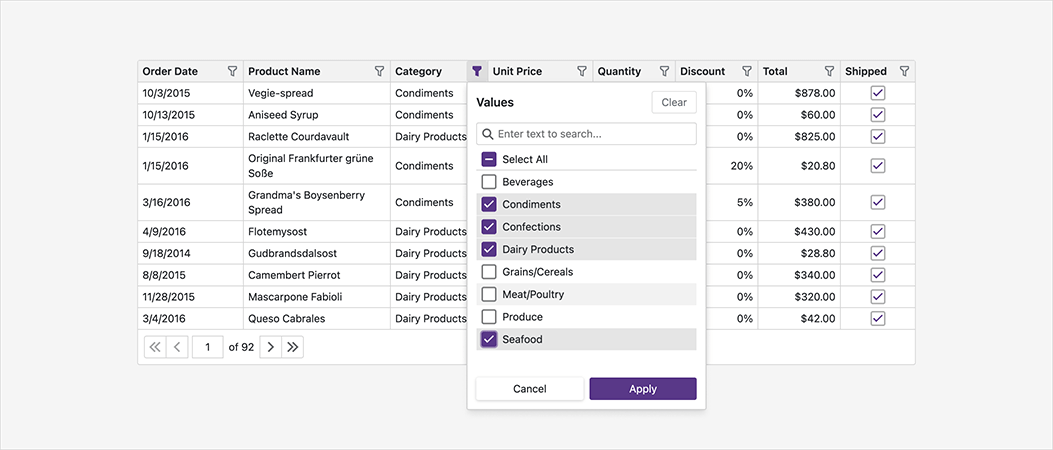Go to the first page

pyautogui.click(x=155, y=347)
